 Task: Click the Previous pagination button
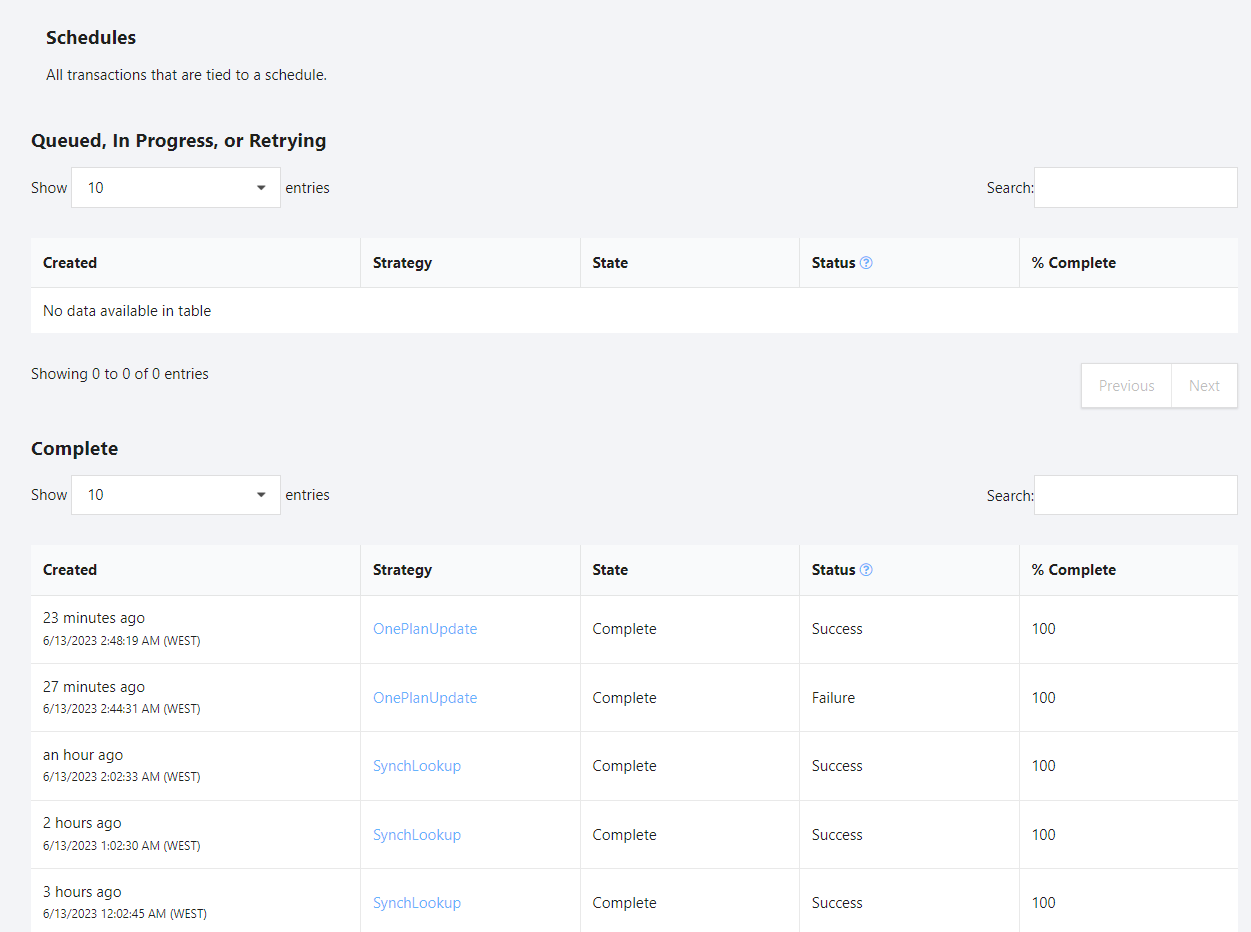coord(1126,385)
